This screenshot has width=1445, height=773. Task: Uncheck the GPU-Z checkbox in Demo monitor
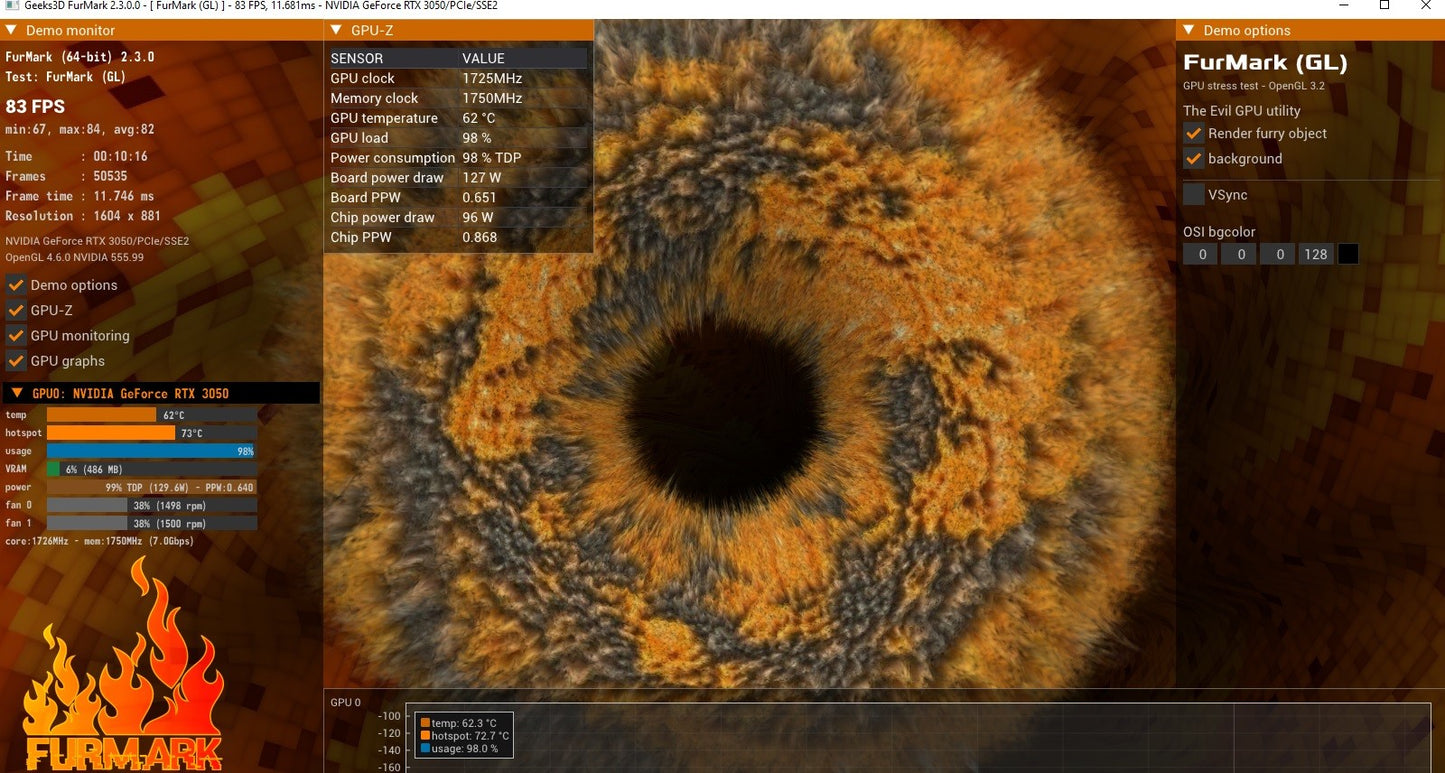coord(15,310)
